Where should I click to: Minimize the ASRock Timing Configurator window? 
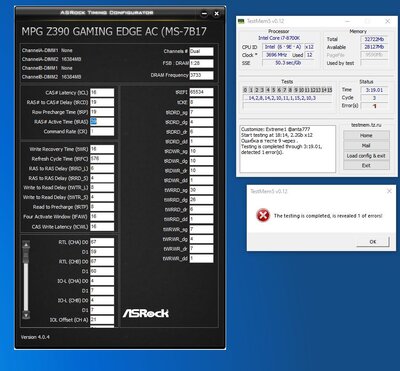[204, 14]
